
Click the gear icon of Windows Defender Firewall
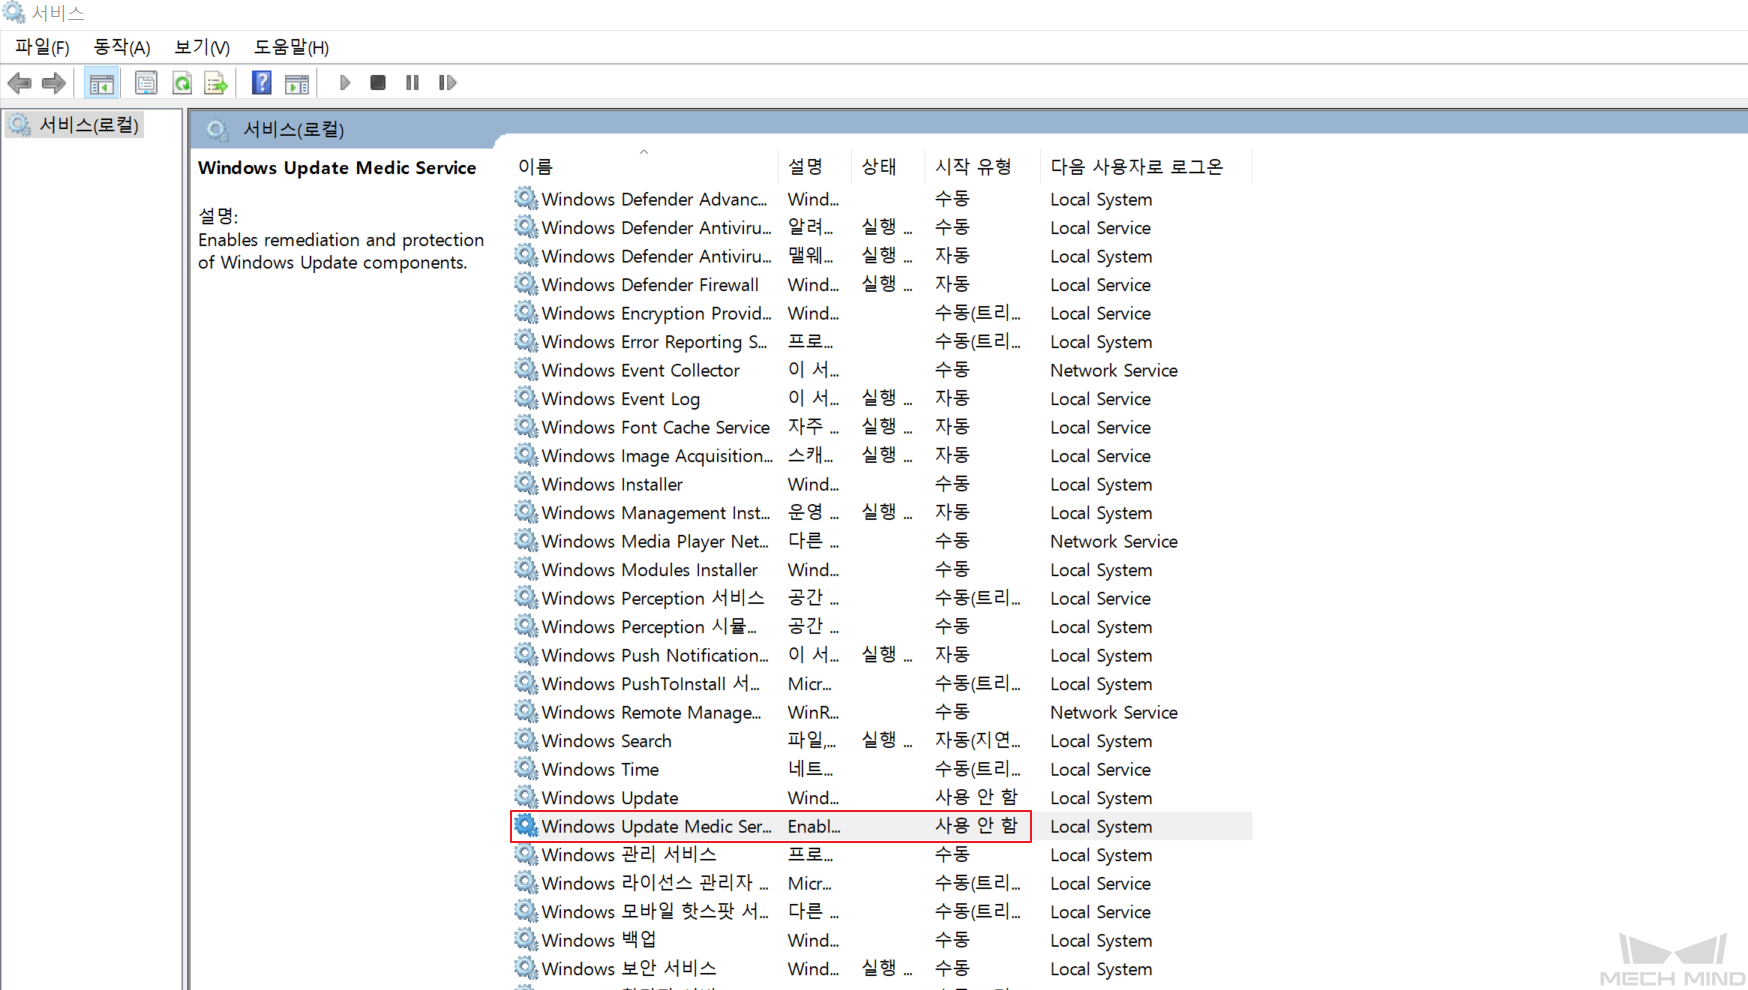526,284
